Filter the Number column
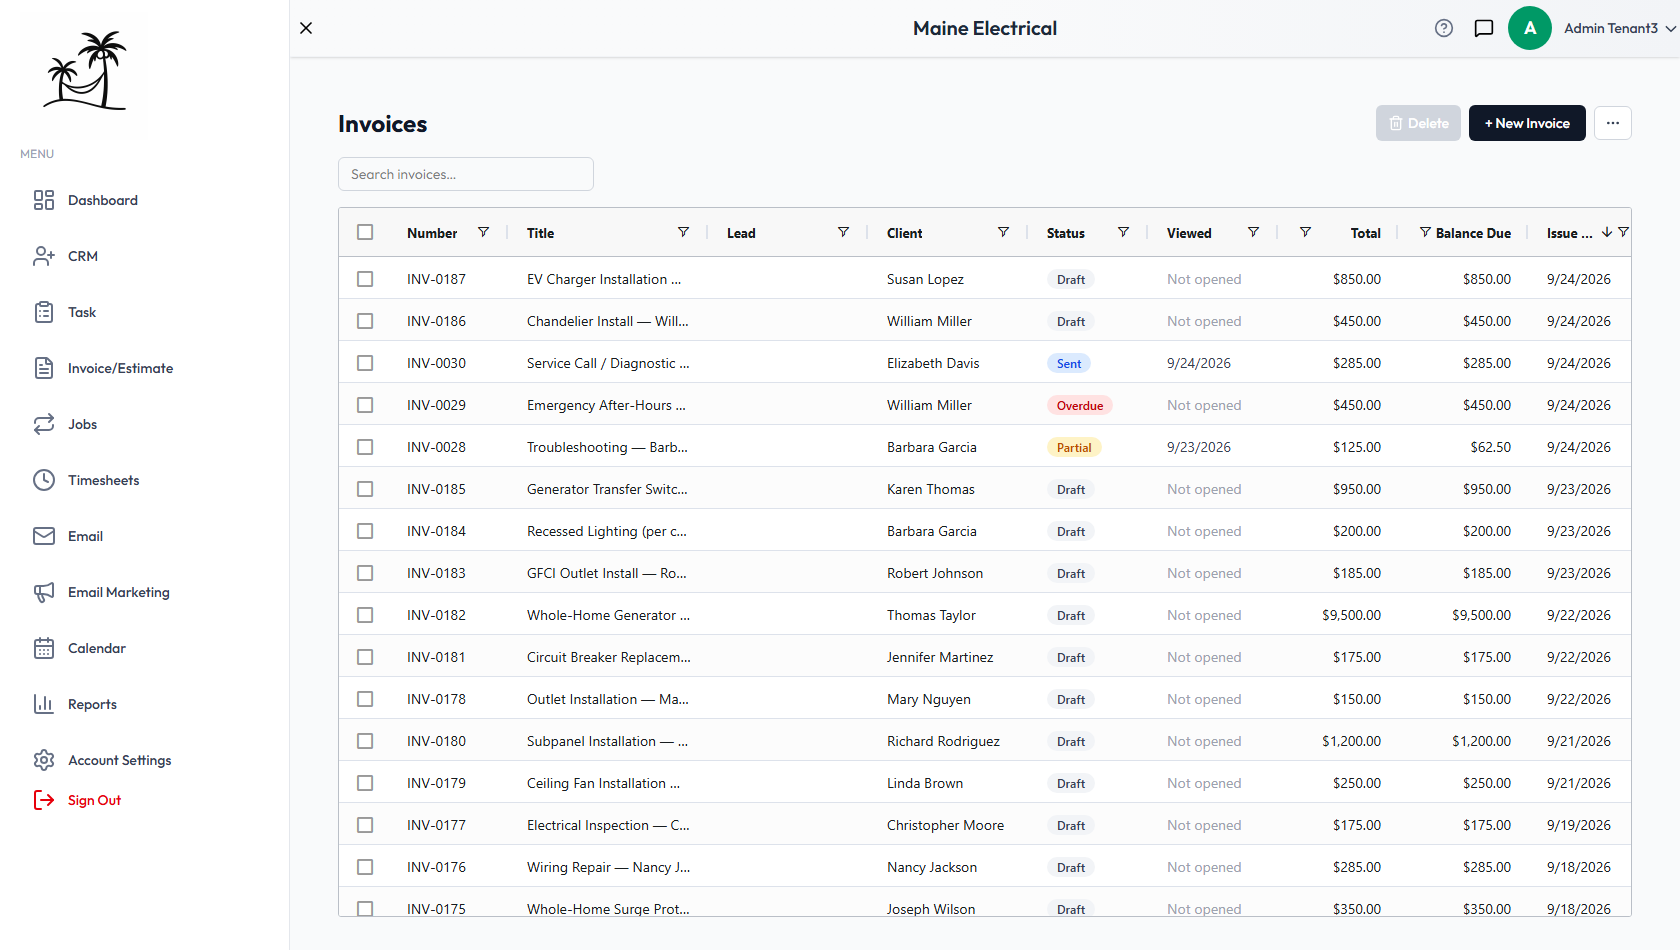This screenshot has width=1680, height=950. point(483,232)
